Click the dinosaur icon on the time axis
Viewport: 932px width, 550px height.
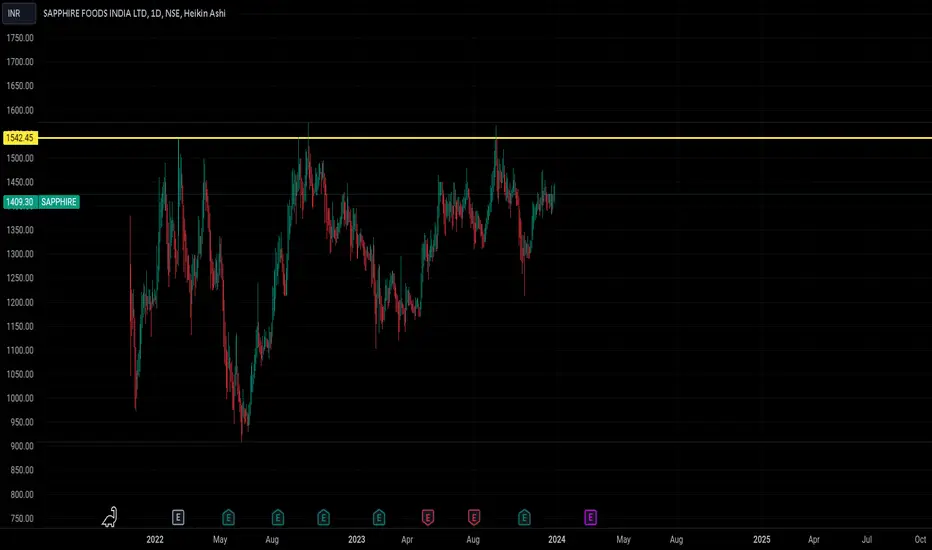pyautogui.click(x=109, y=517)
